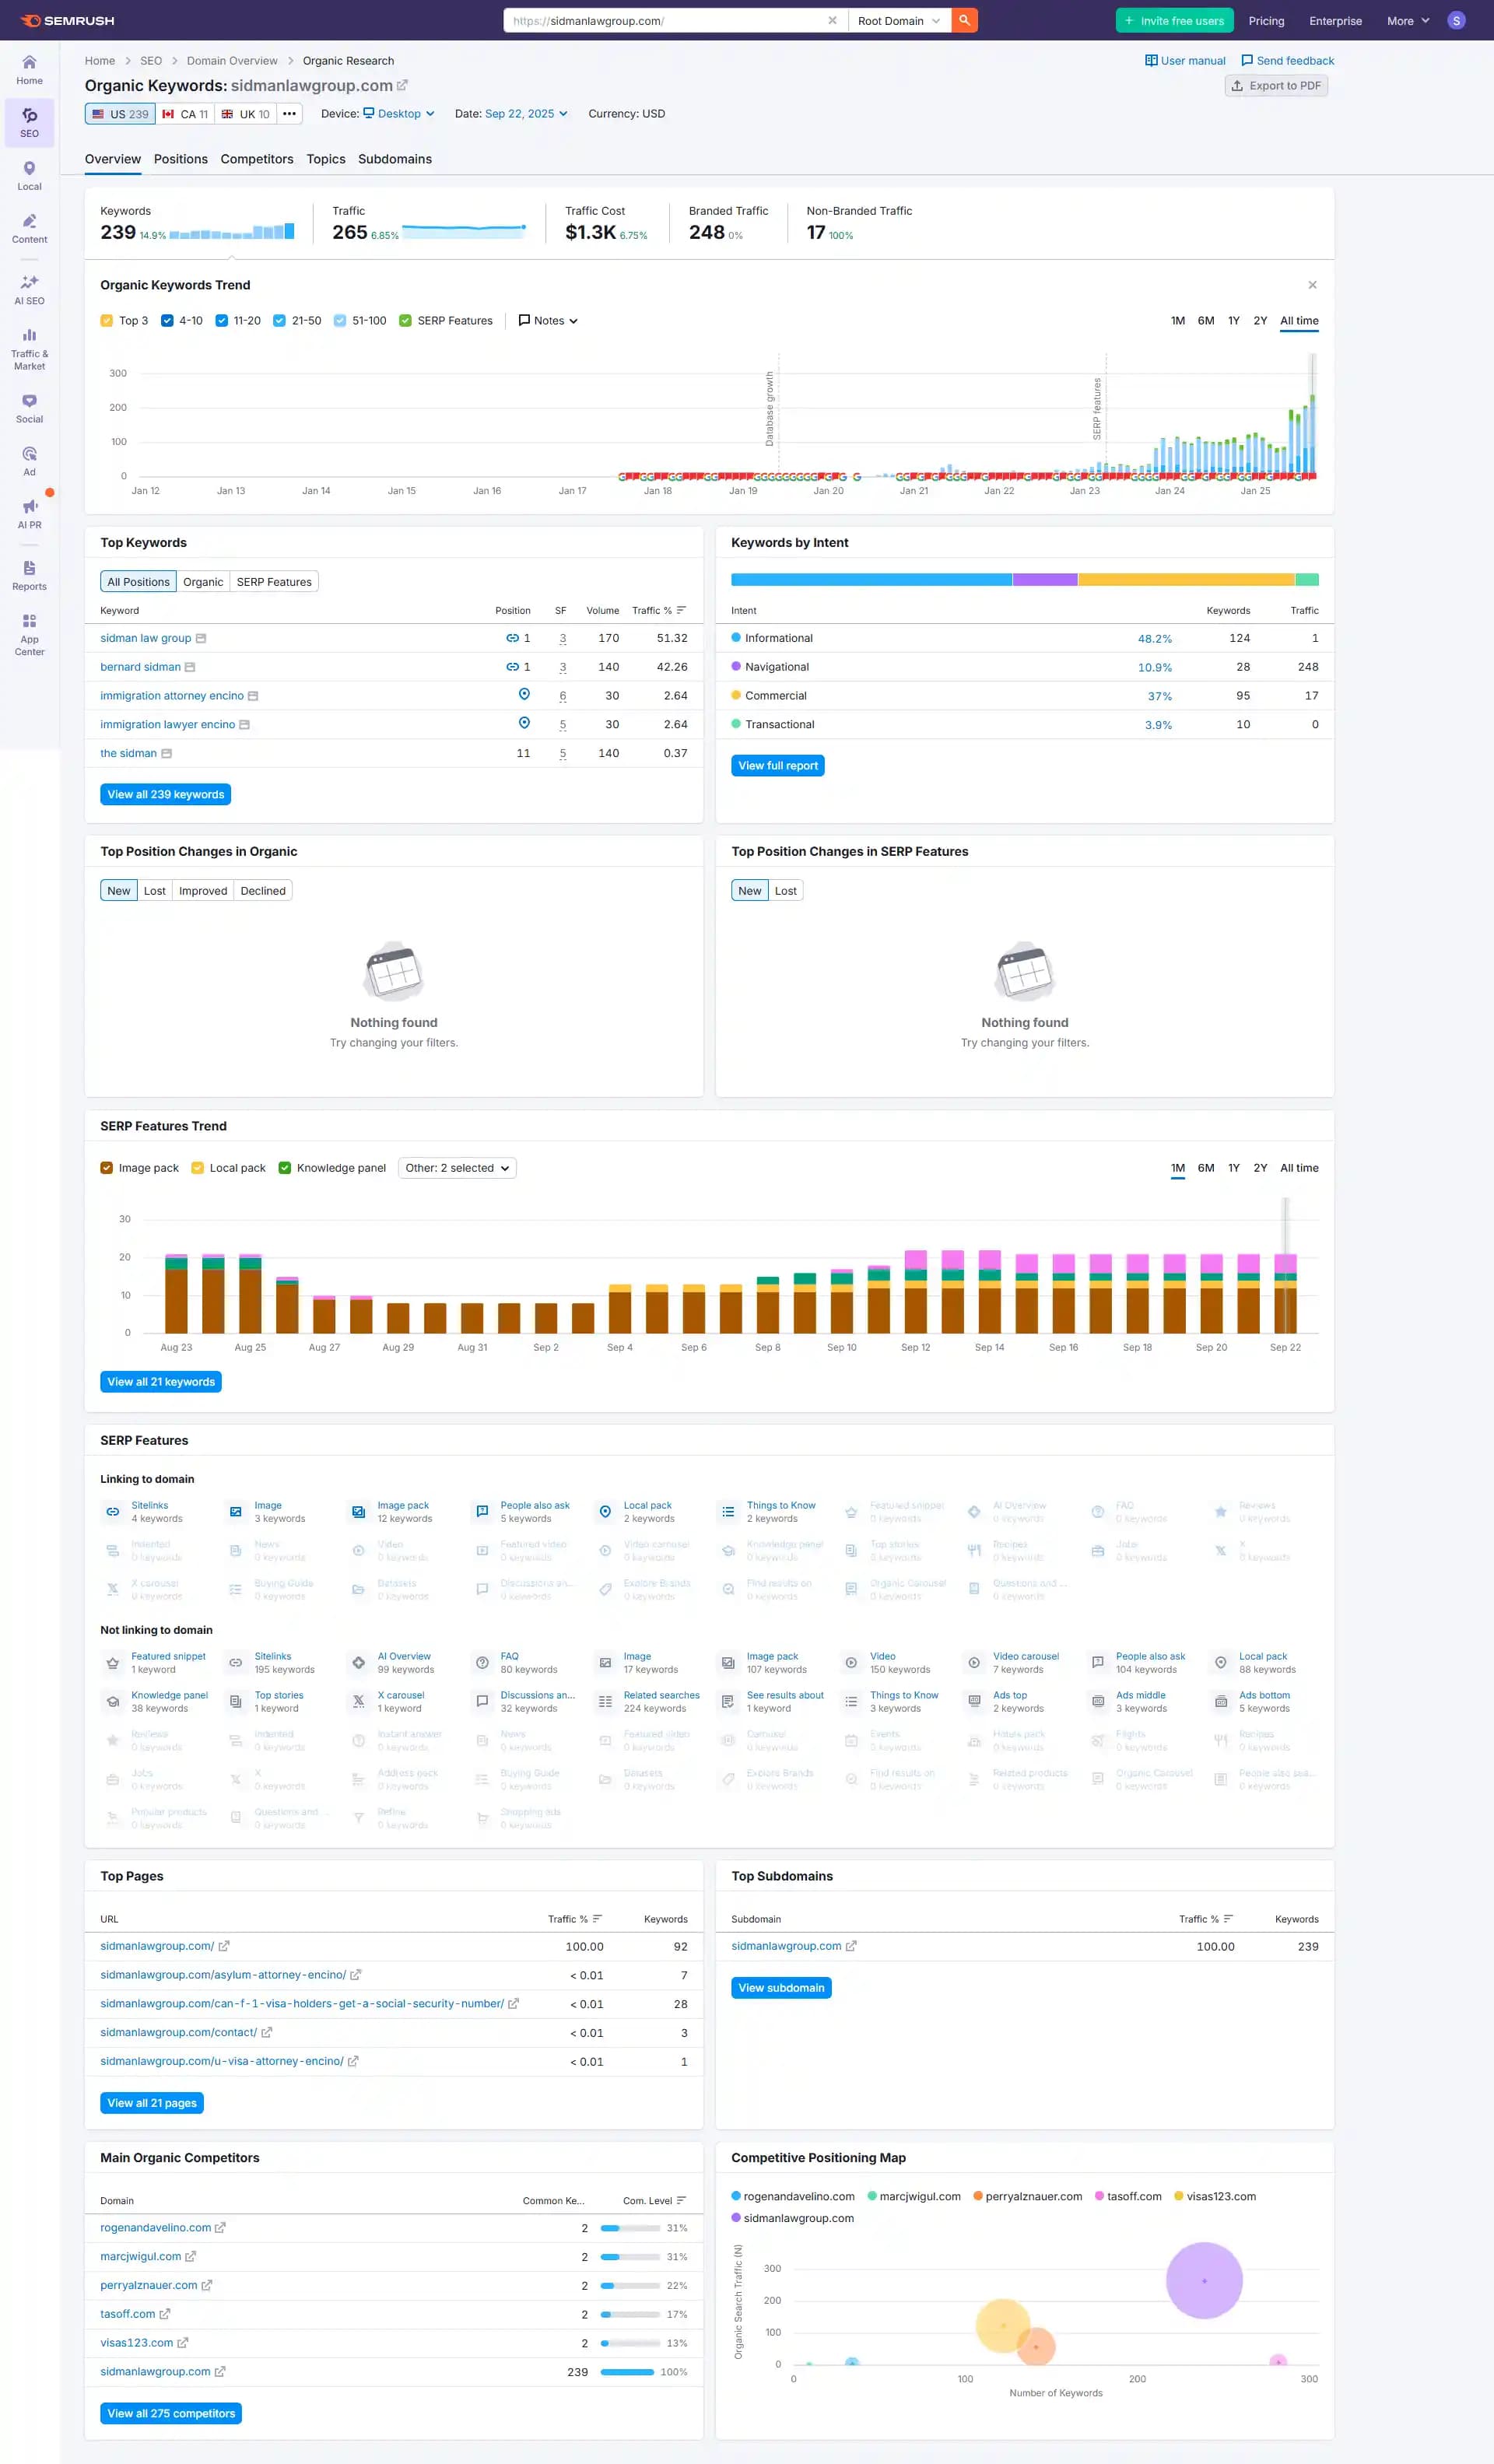The image size is (1494, 2464).
Task: Uncheck the Local pack checkbox
Action: point(198,1168)
